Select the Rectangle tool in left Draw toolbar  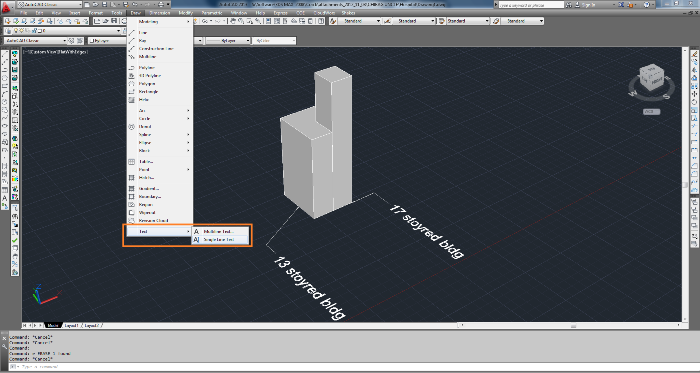pyautogui.click(x=5, y=86)
